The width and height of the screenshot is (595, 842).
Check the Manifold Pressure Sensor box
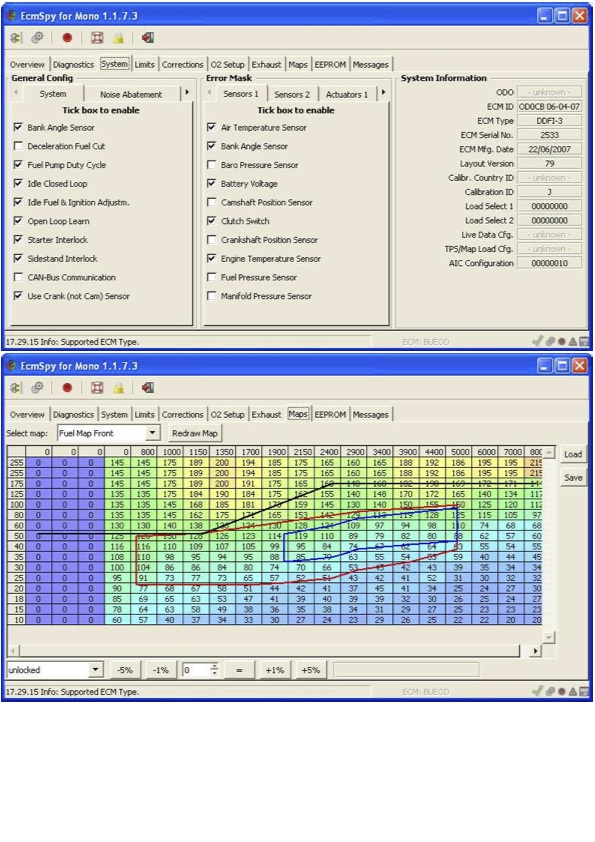[212, 296]
